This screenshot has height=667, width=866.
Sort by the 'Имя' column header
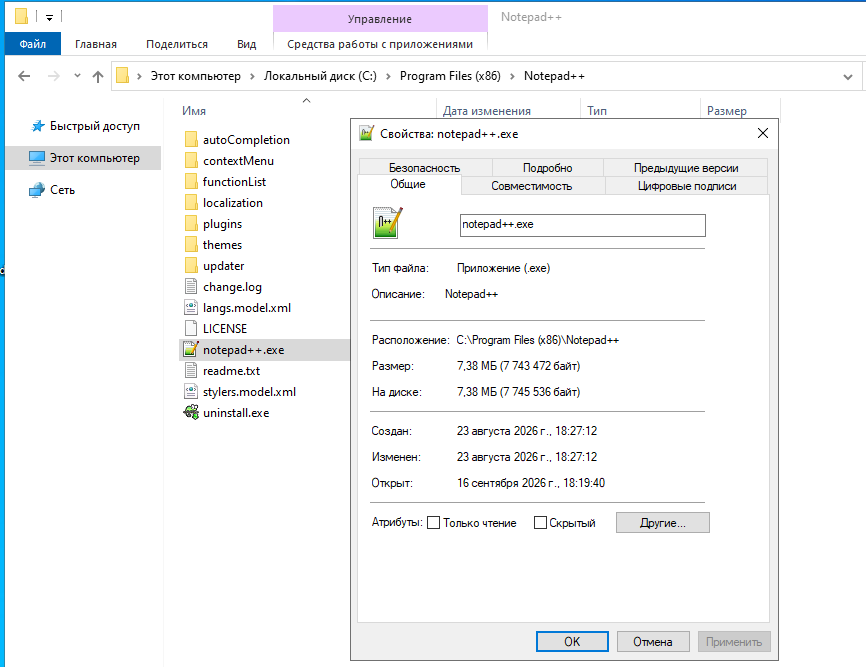194,111
